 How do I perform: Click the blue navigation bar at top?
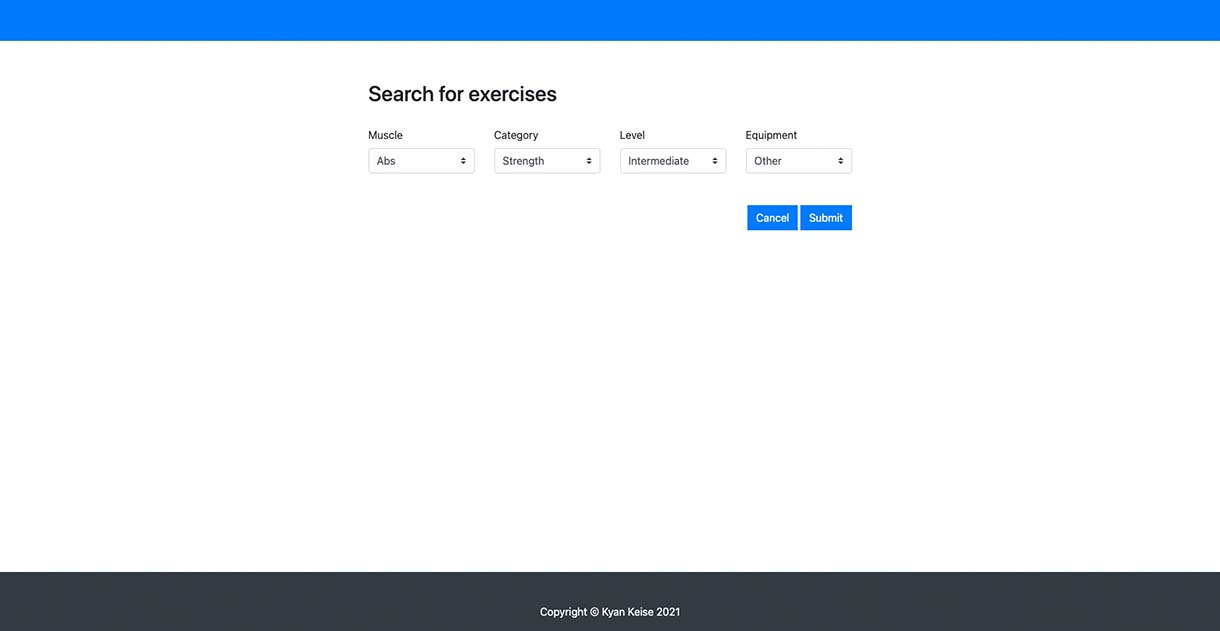(x=610, y=20)
